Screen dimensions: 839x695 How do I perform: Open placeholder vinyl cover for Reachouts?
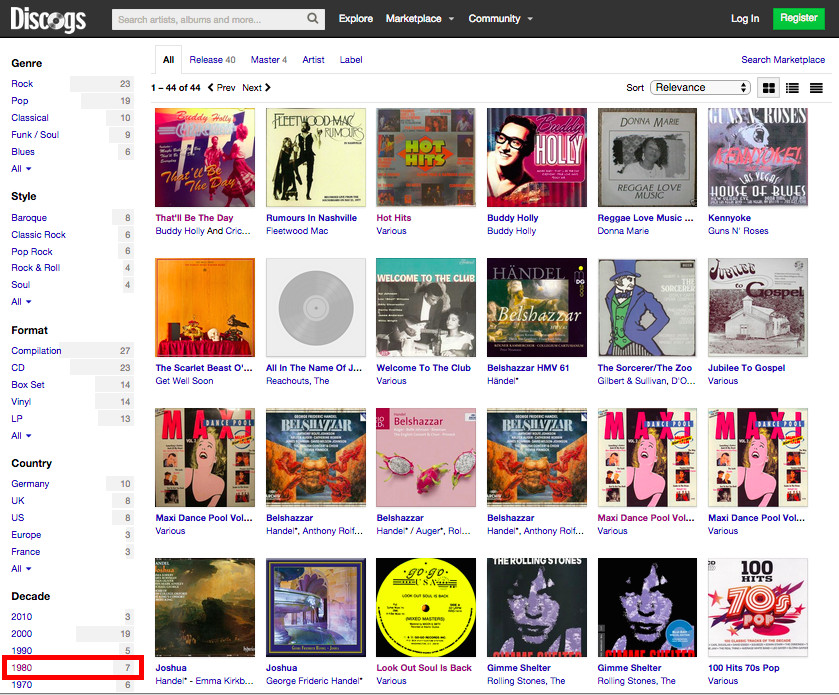click(x=316, y=308)
